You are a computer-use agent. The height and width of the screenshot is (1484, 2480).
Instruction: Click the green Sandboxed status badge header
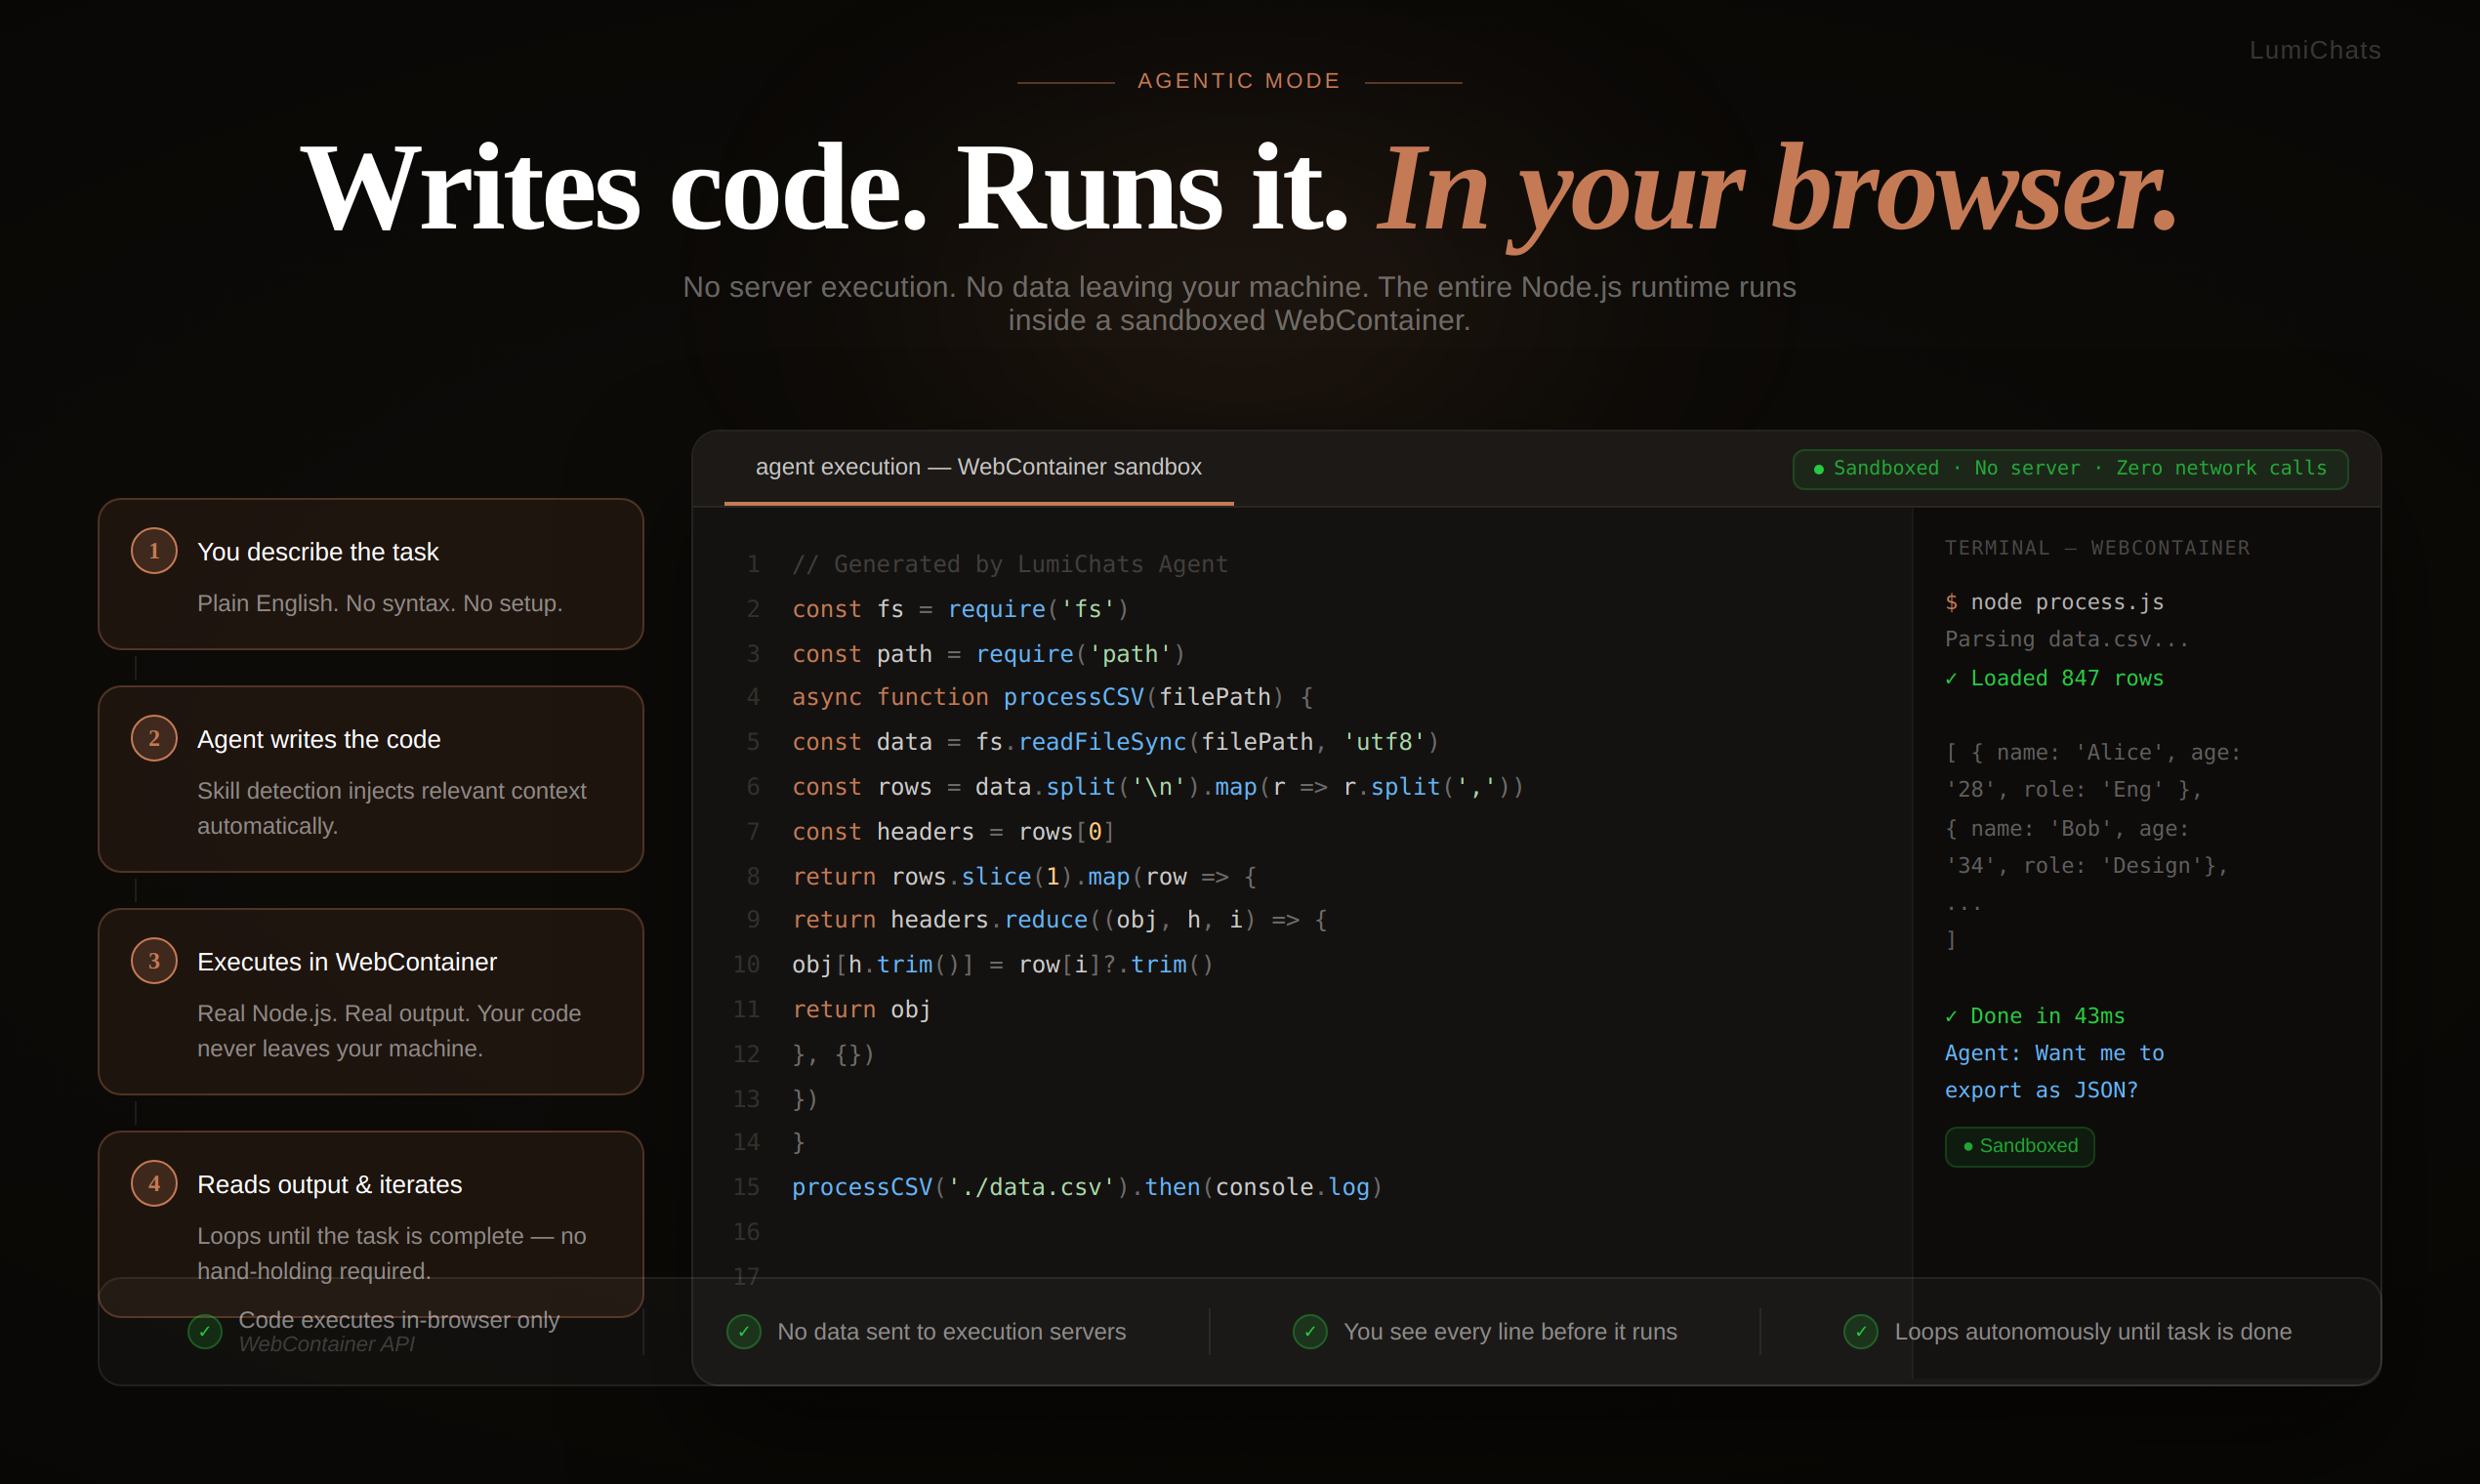2070,469
